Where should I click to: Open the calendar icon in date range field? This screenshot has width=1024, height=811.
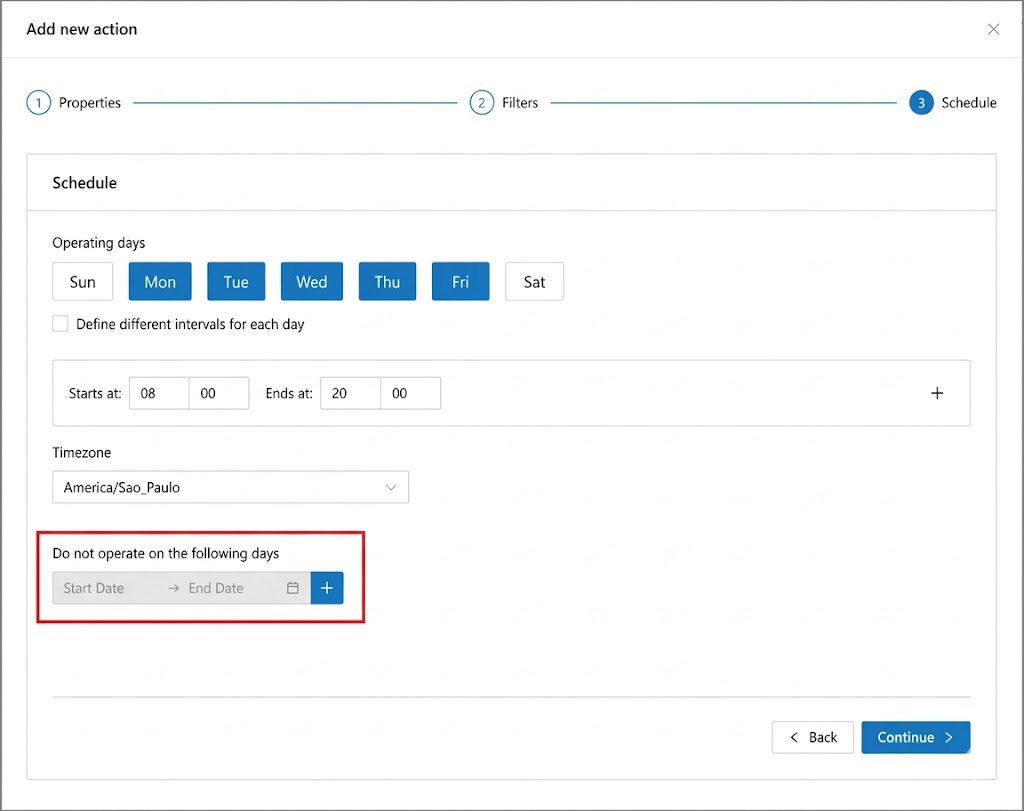(x=293, y=588)
